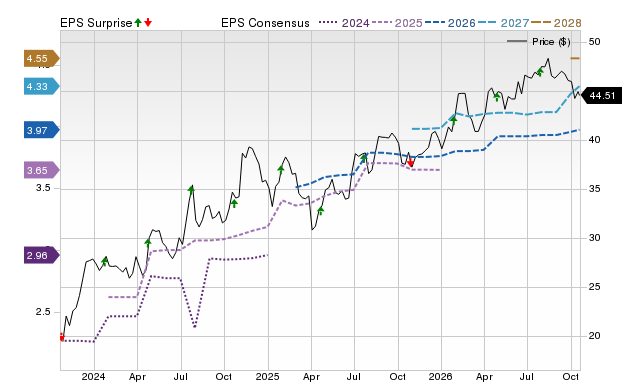Click the 40 price axis label

coord(594,140)
